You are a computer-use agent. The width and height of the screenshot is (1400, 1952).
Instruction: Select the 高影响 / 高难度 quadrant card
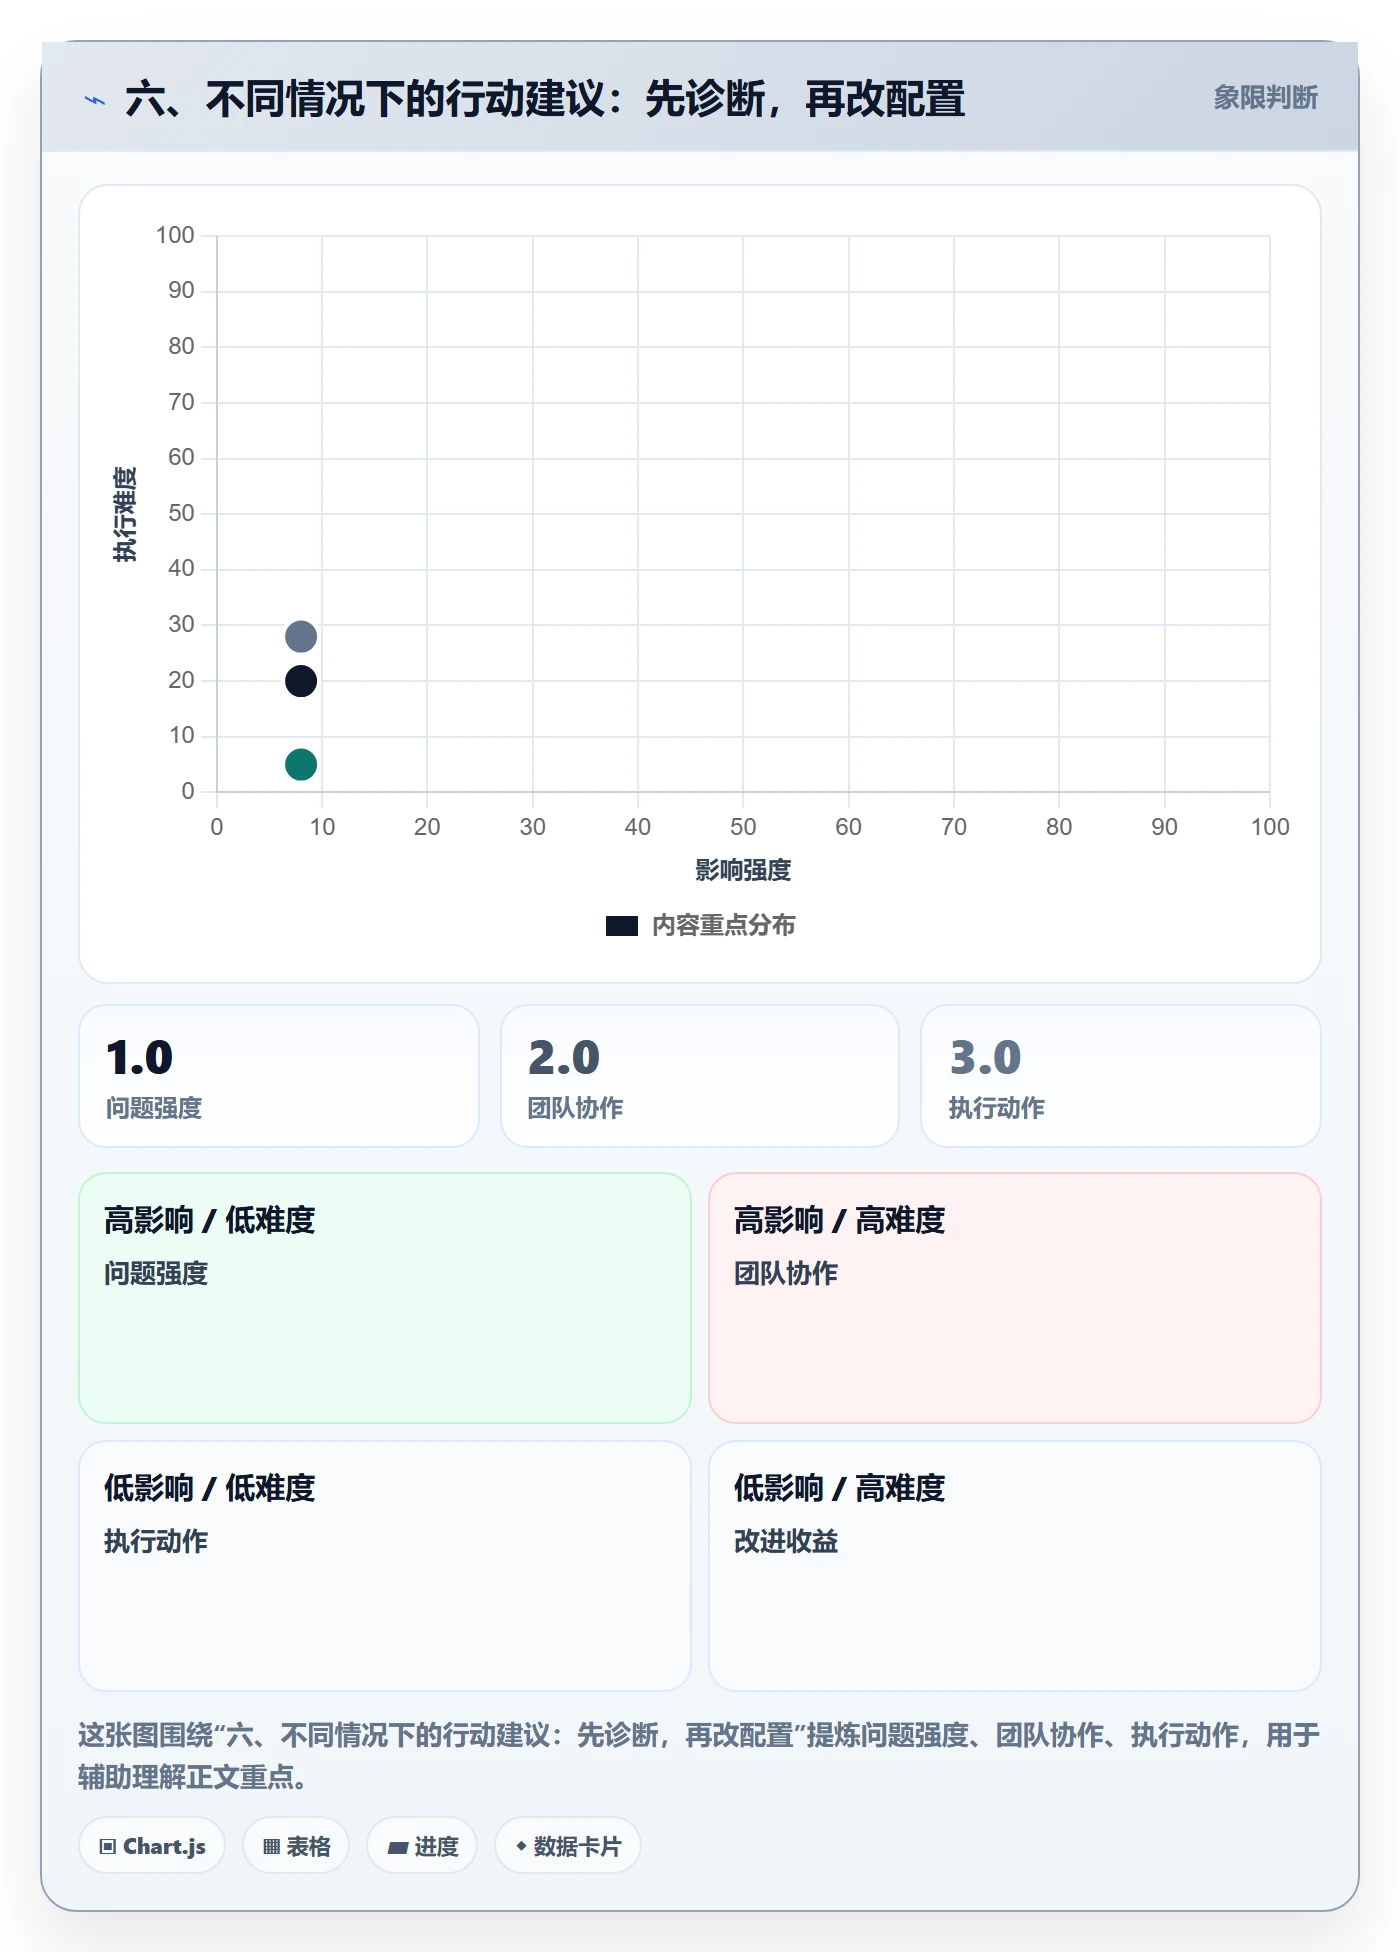(x=1015, y=1298)
